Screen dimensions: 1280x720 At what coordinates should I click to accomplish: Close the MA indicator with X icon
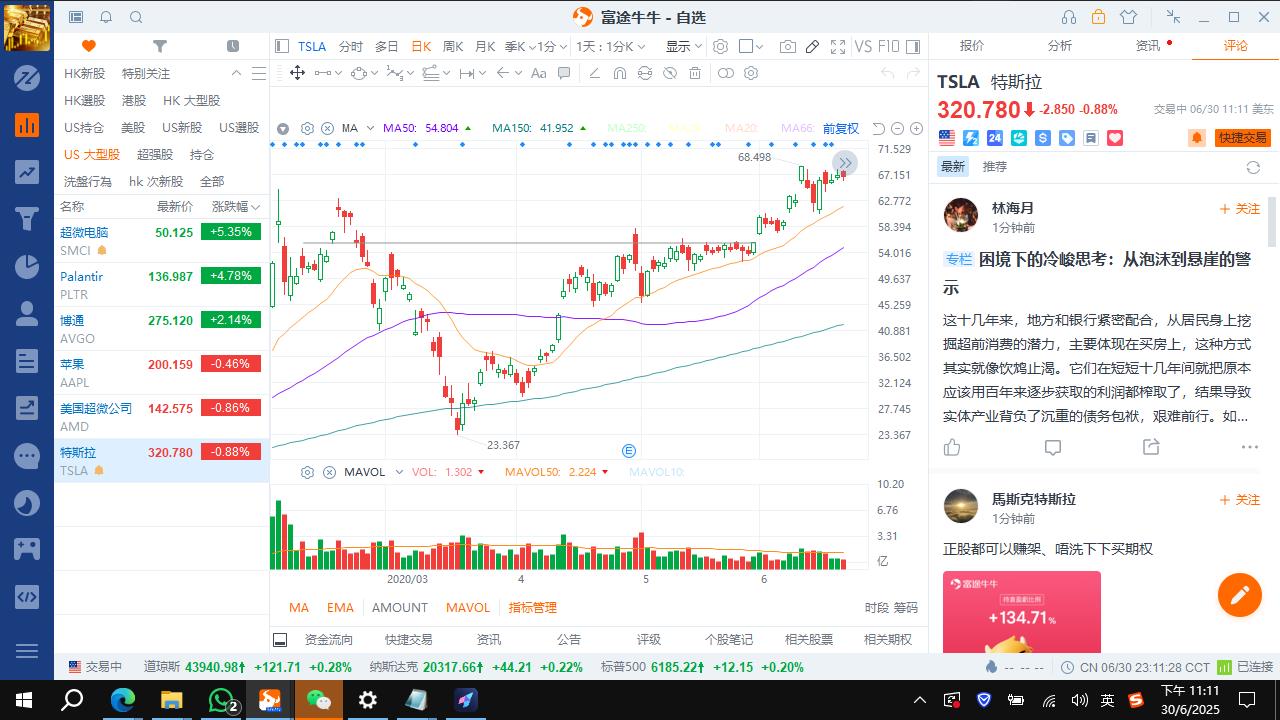(327, 128)
